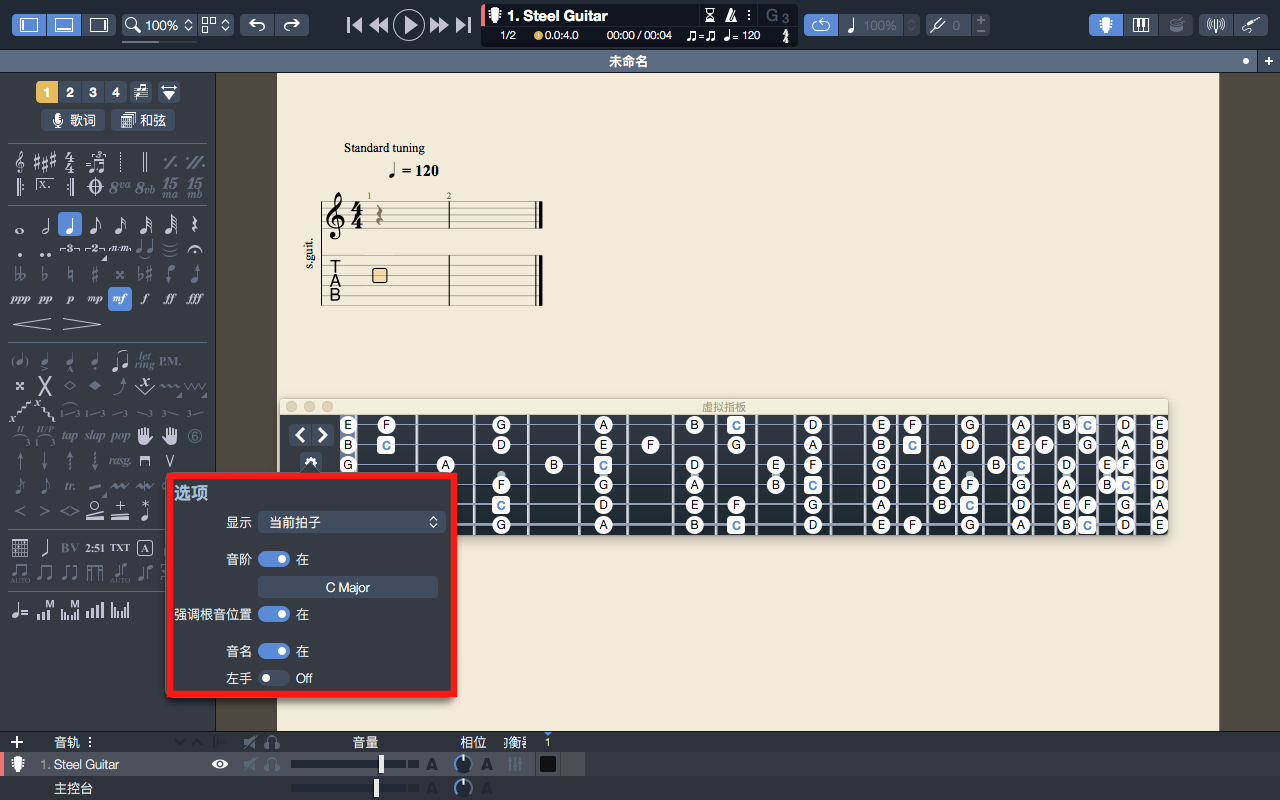Select the quarter note duration

[70, 225]
